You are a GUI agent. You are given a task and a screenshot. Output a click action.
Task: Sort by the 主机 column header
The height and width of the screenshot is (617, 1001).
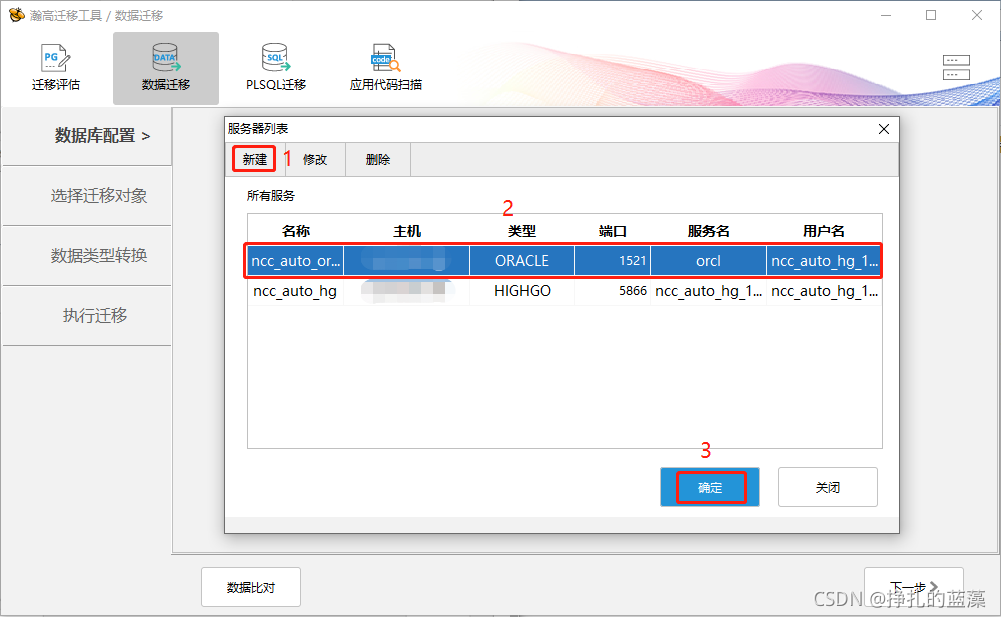click(407, 231)
